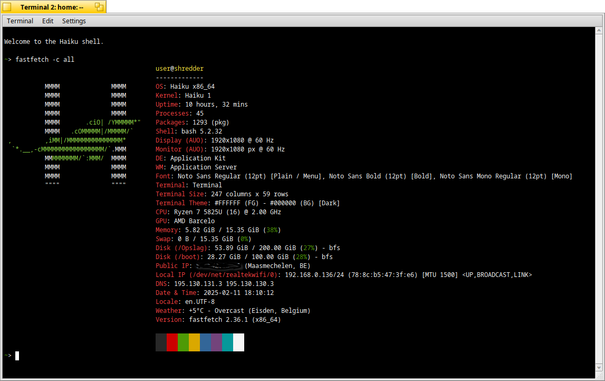The width and height of the screenshot is (605, 381).
Task: Click 'Terminal Size: 247 columns x 59 rows'
Action: [x=222, y=194]
